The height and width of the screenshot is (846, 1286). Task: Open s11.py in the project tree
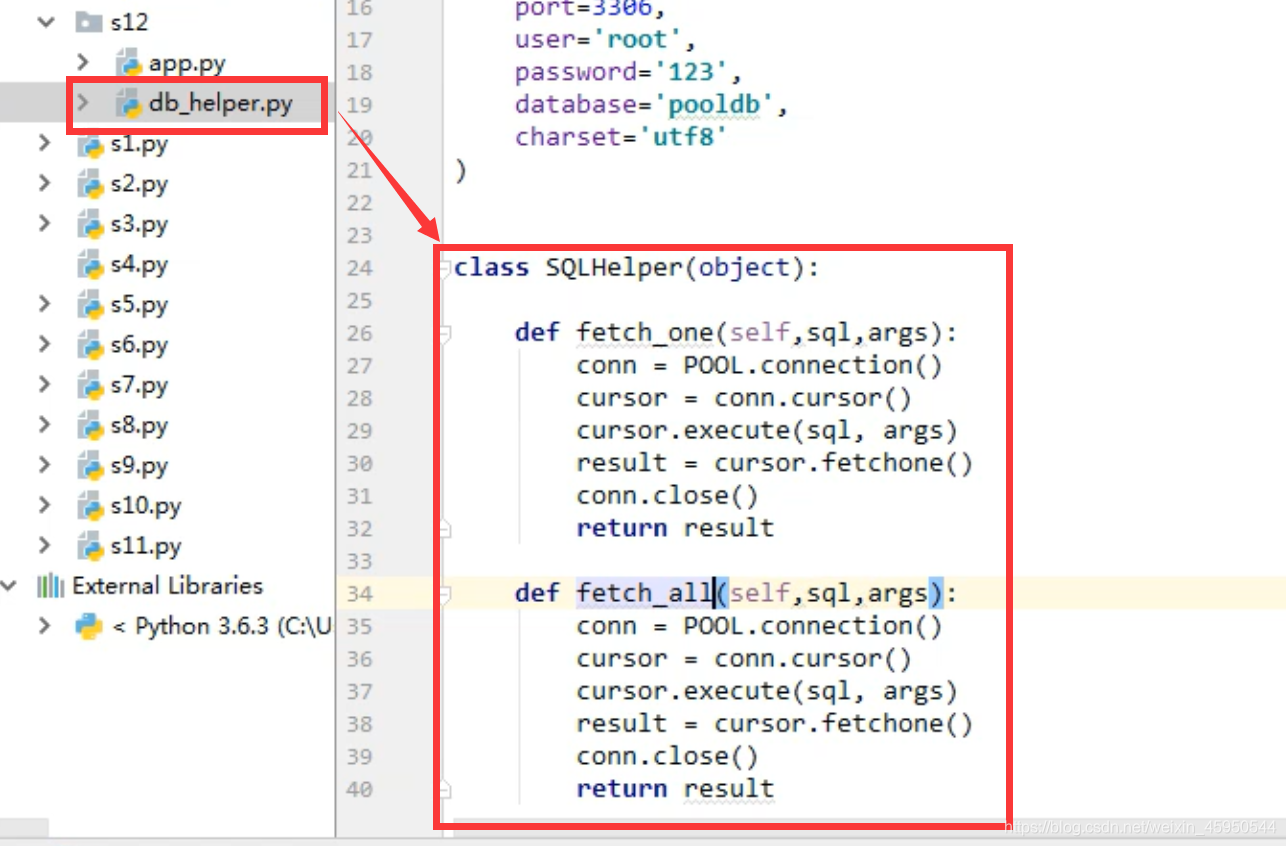click(x=146, y=546)
